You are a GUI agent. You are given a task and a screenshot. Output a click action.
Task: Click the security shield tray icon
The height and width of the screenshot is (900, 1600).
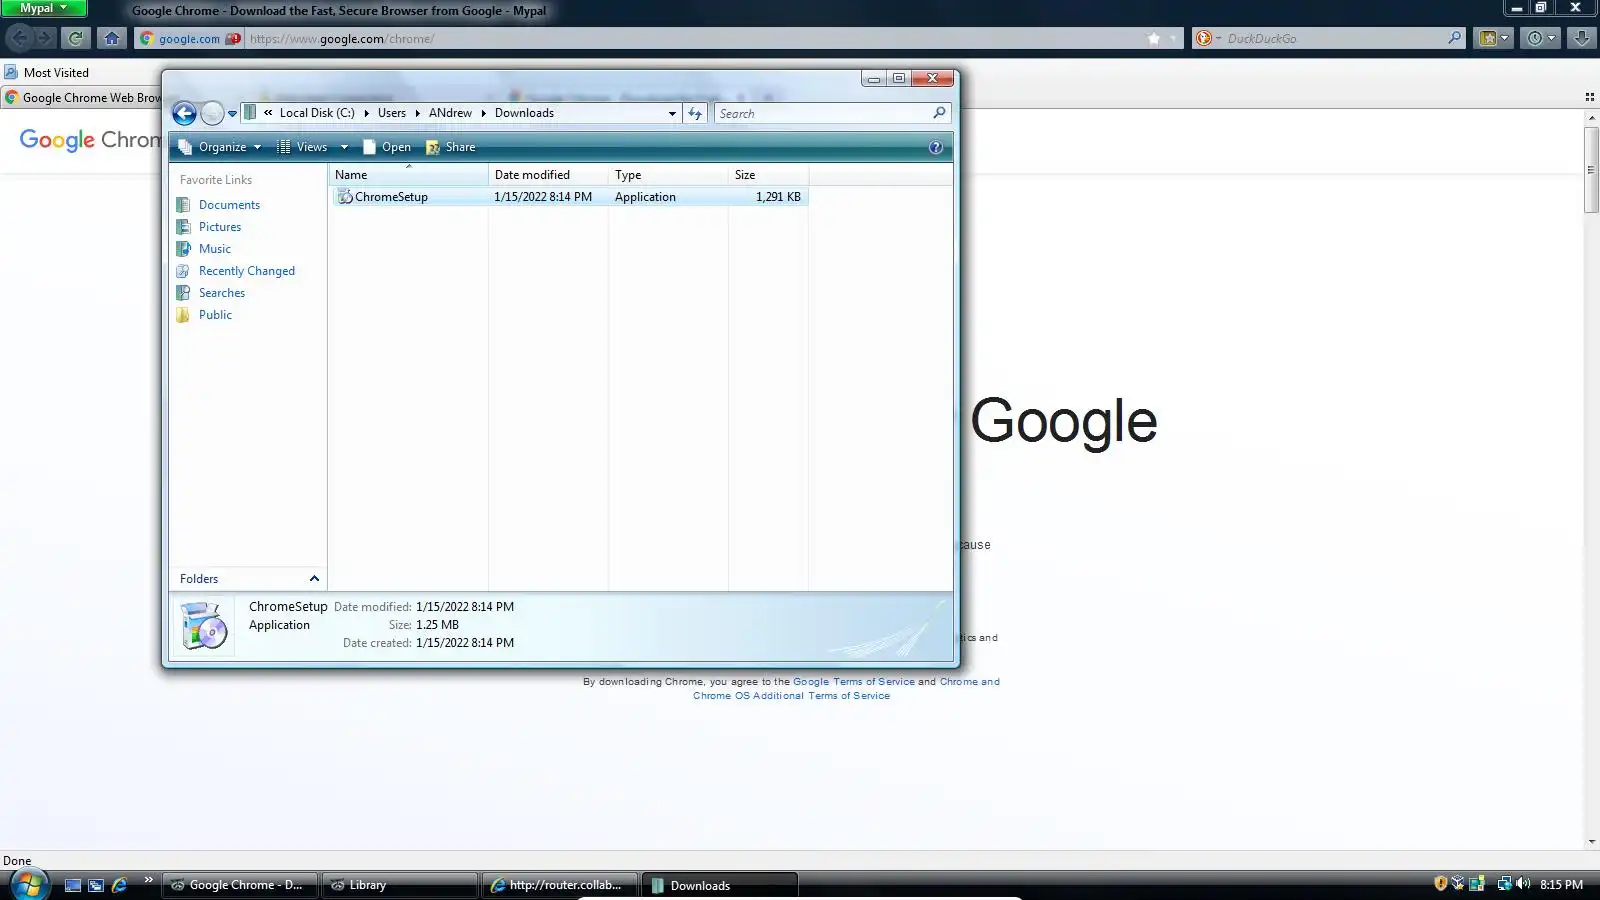pyautogui.click(x=1440, y=884)
